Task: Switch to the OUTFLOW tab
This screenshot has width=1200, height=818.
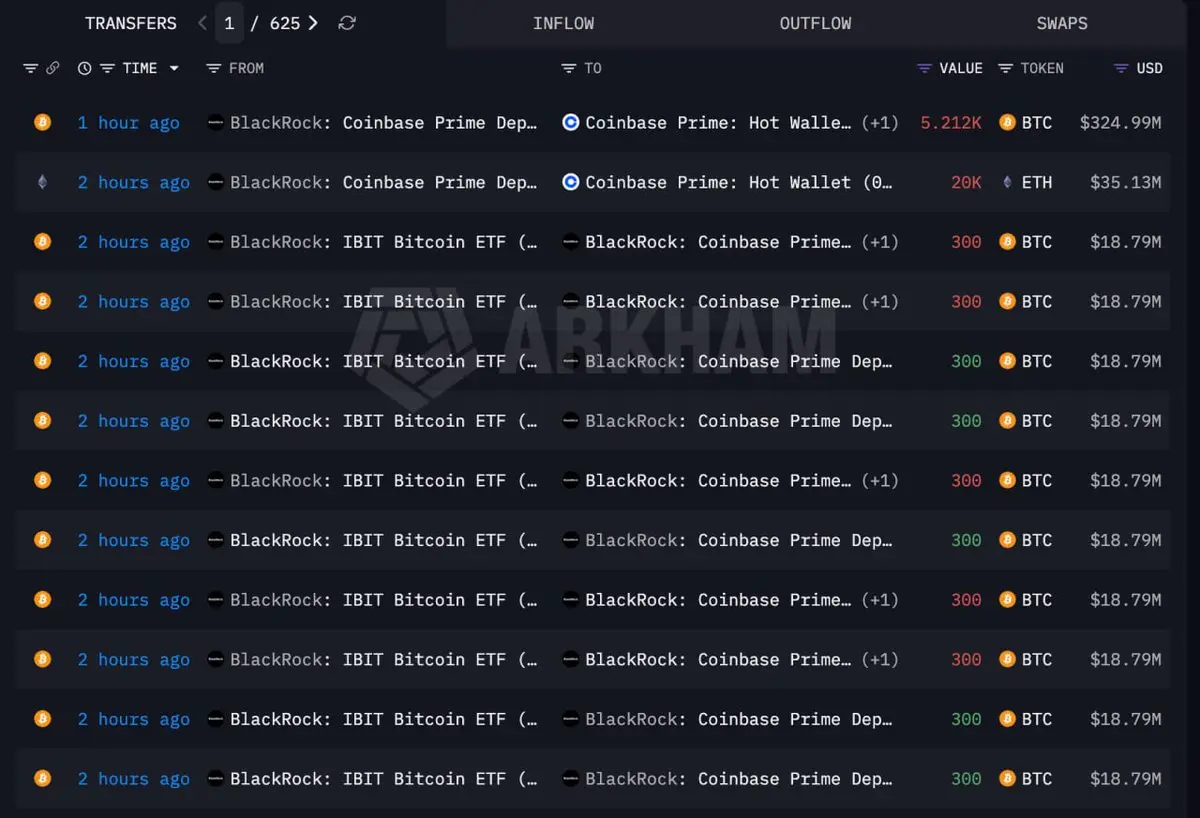Action: [815, 23]
